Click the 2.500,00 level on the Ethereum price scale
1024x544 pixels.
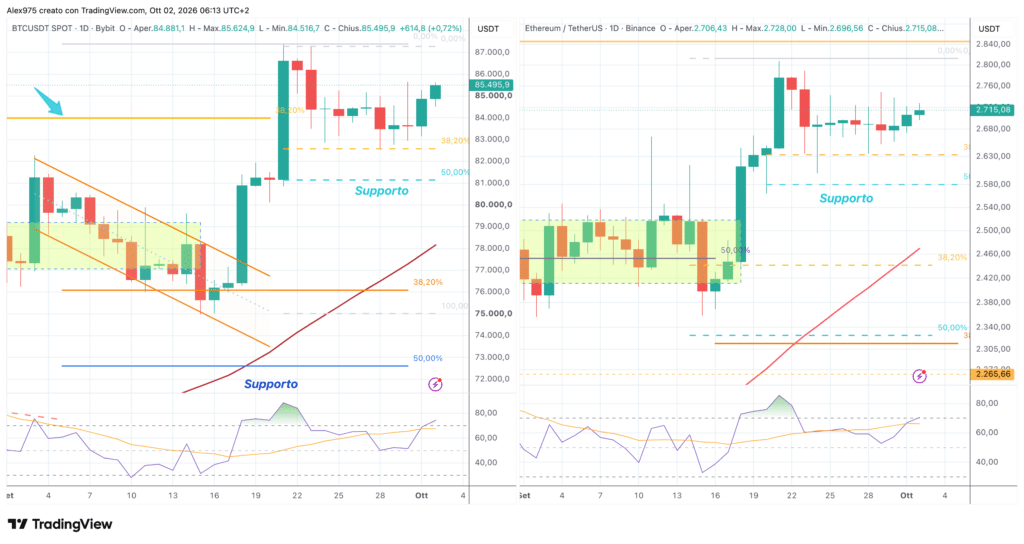pos(993,231)
